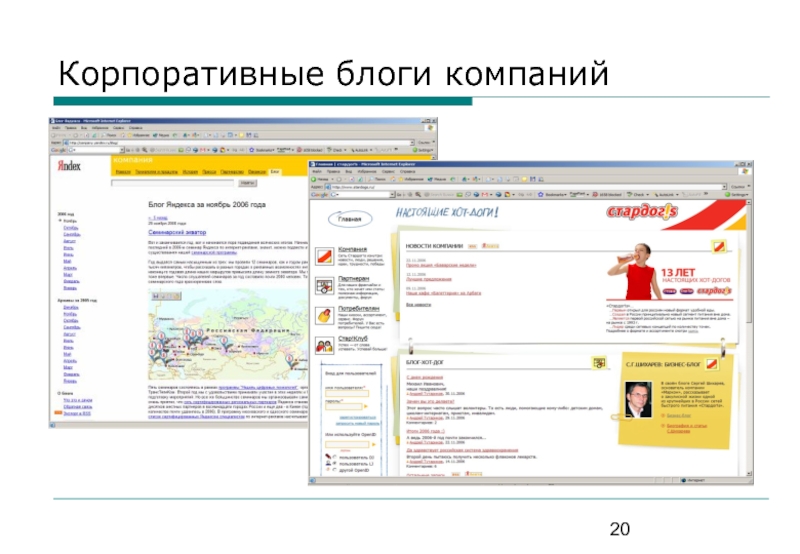The image size is (800, 554).
Task: Click the password input field in login box
Action: click(x=343, y=407)
